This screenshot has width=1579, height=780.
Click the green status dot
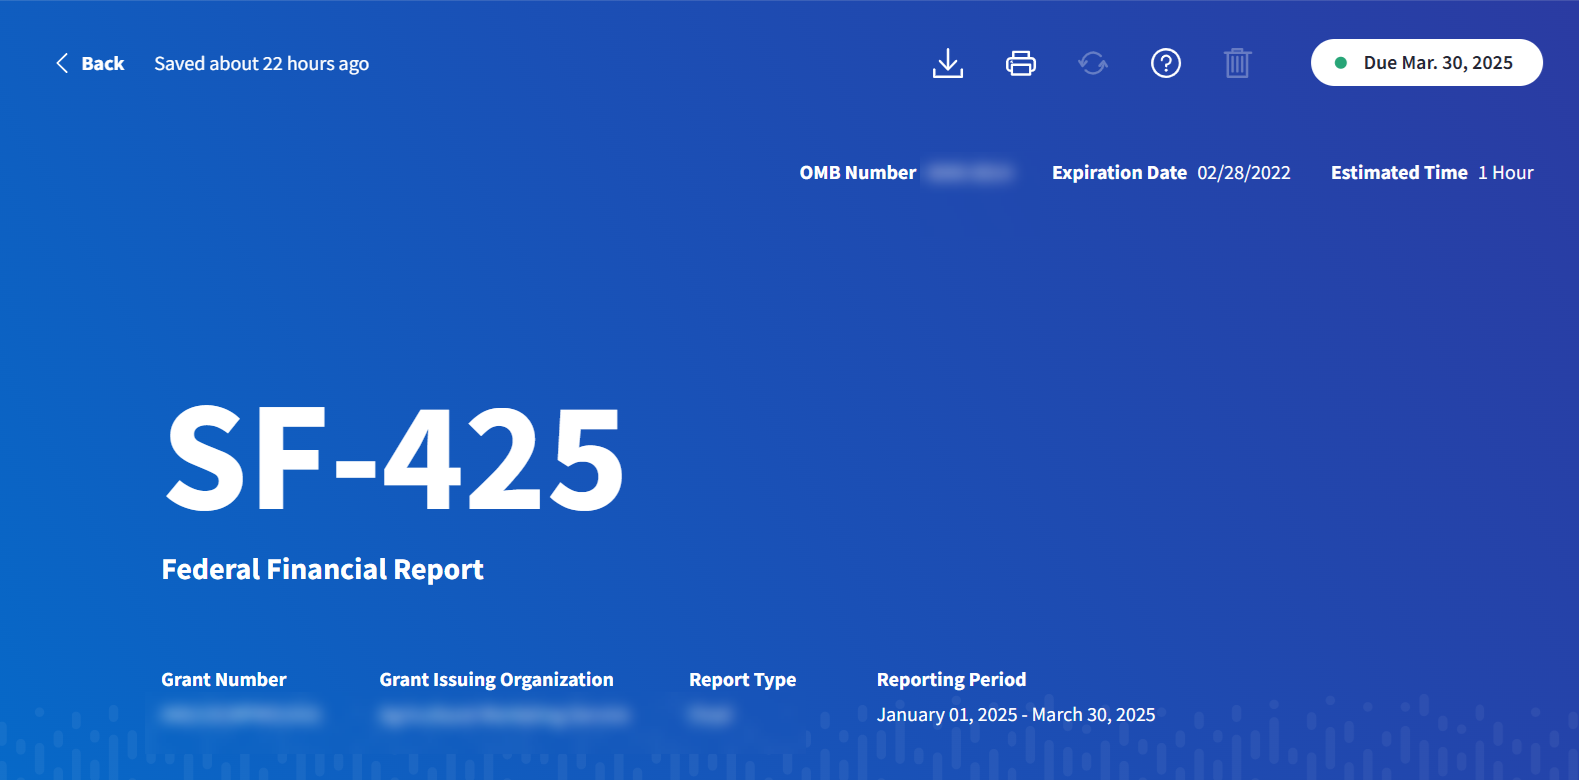tap(1341, 63)
